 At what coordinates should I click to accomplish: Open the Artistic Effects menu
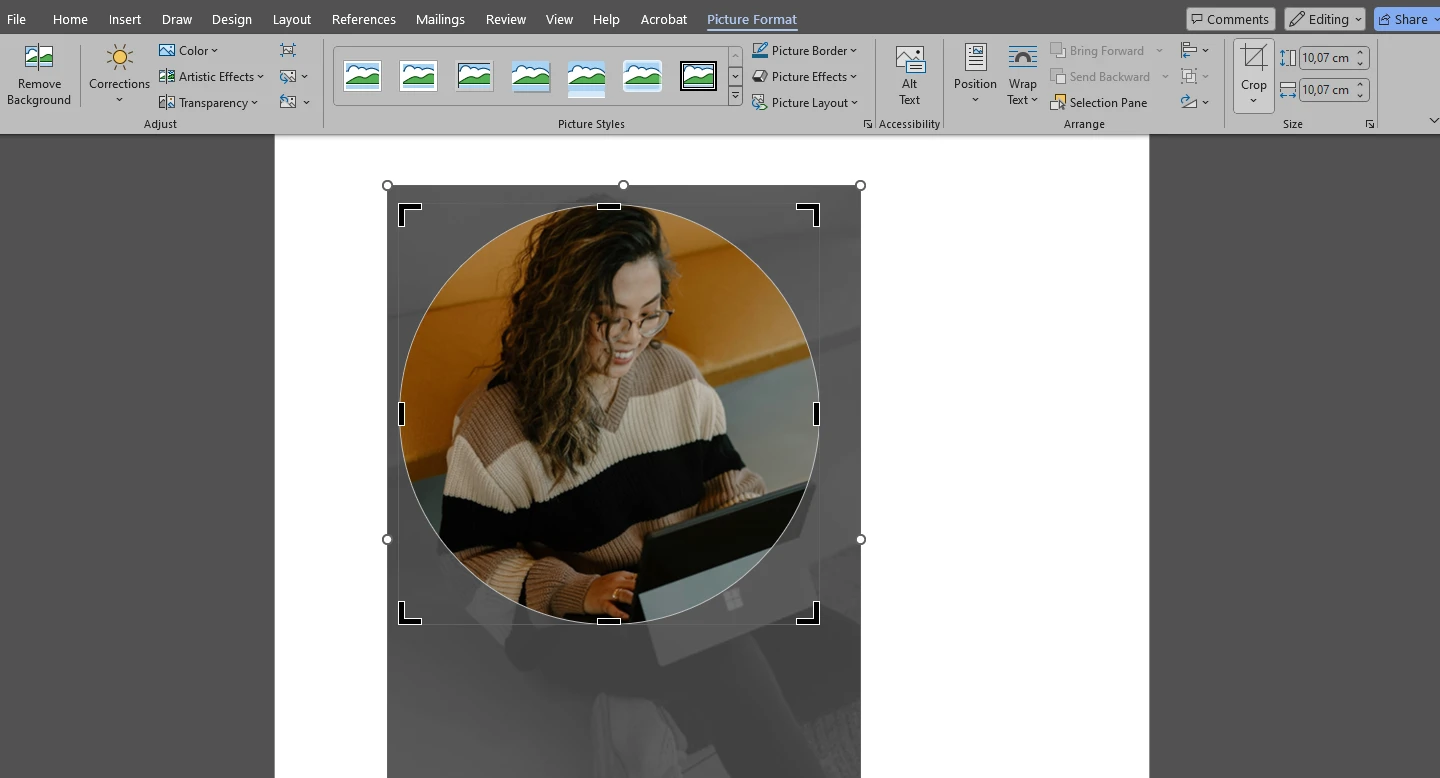tap(211, 76)
